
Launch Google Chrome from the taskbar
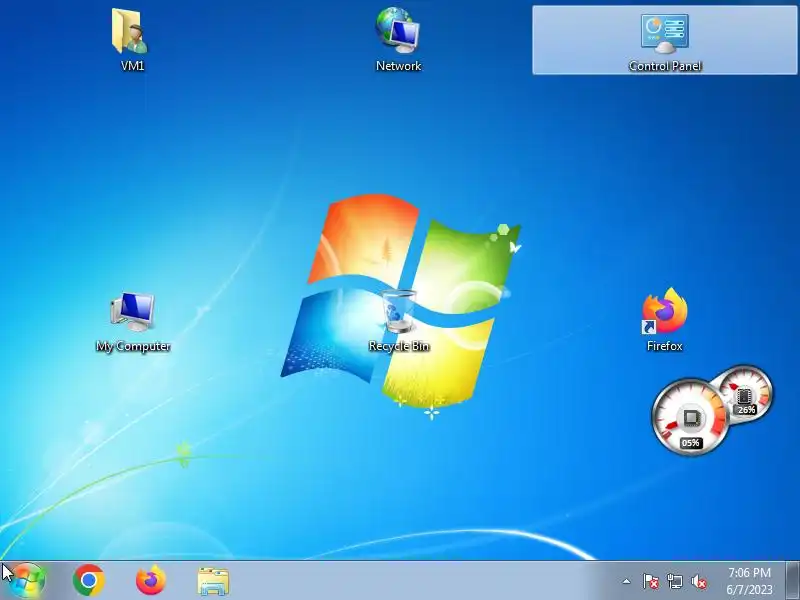(89, 580)
